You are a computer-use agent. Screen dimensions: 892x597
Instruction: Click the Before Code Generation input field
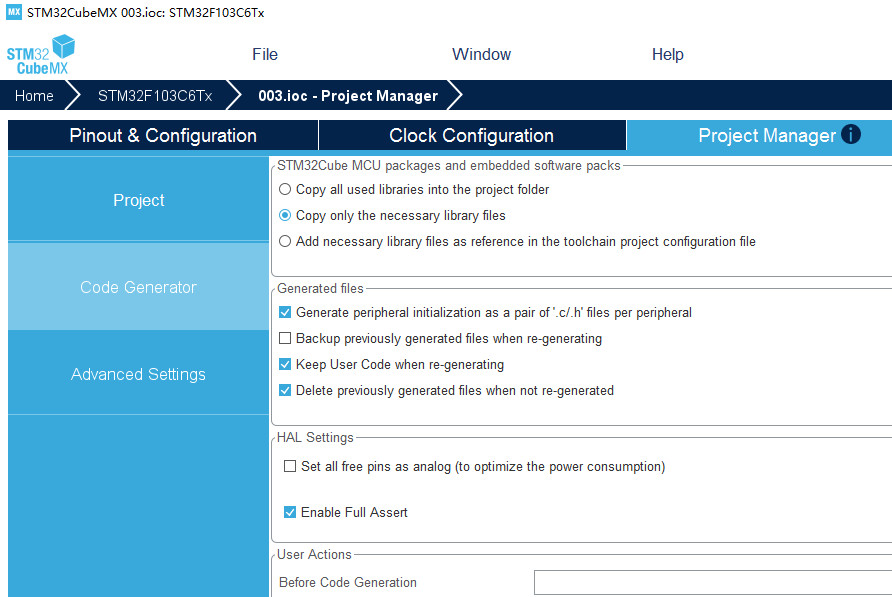point(713,583)
